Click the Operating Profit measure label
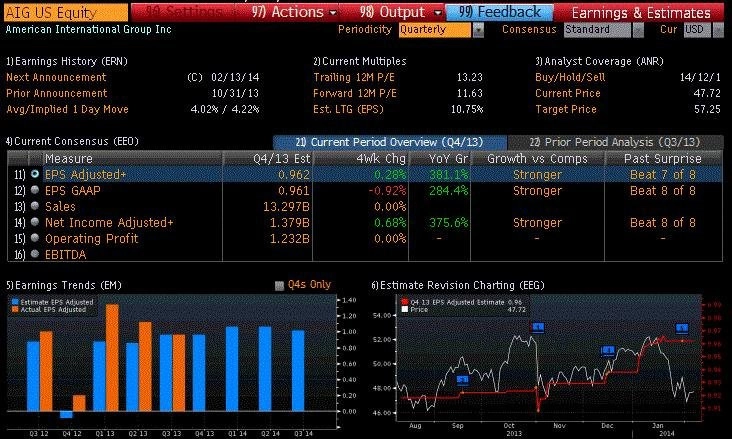 coord(92,239)
